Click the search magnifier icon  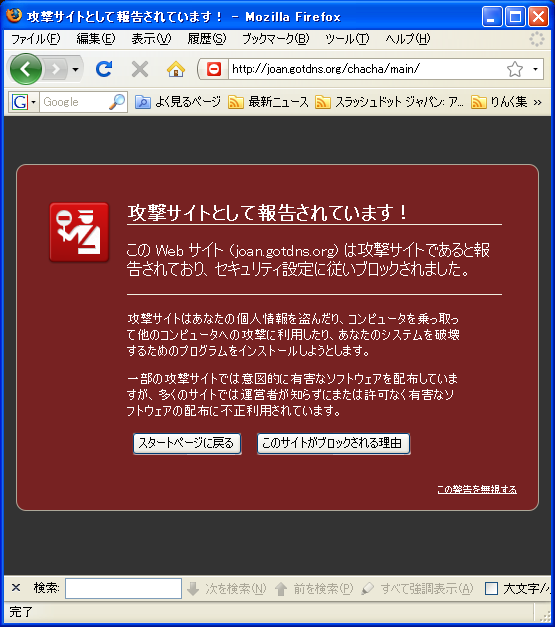click(117, 102)
